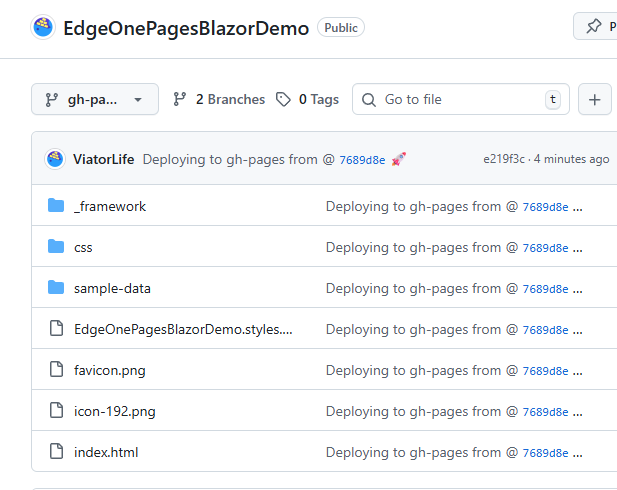Click the Public visibility badge
Image resolution: width=617 pixels, height=490 pixels.
point(341,28)
